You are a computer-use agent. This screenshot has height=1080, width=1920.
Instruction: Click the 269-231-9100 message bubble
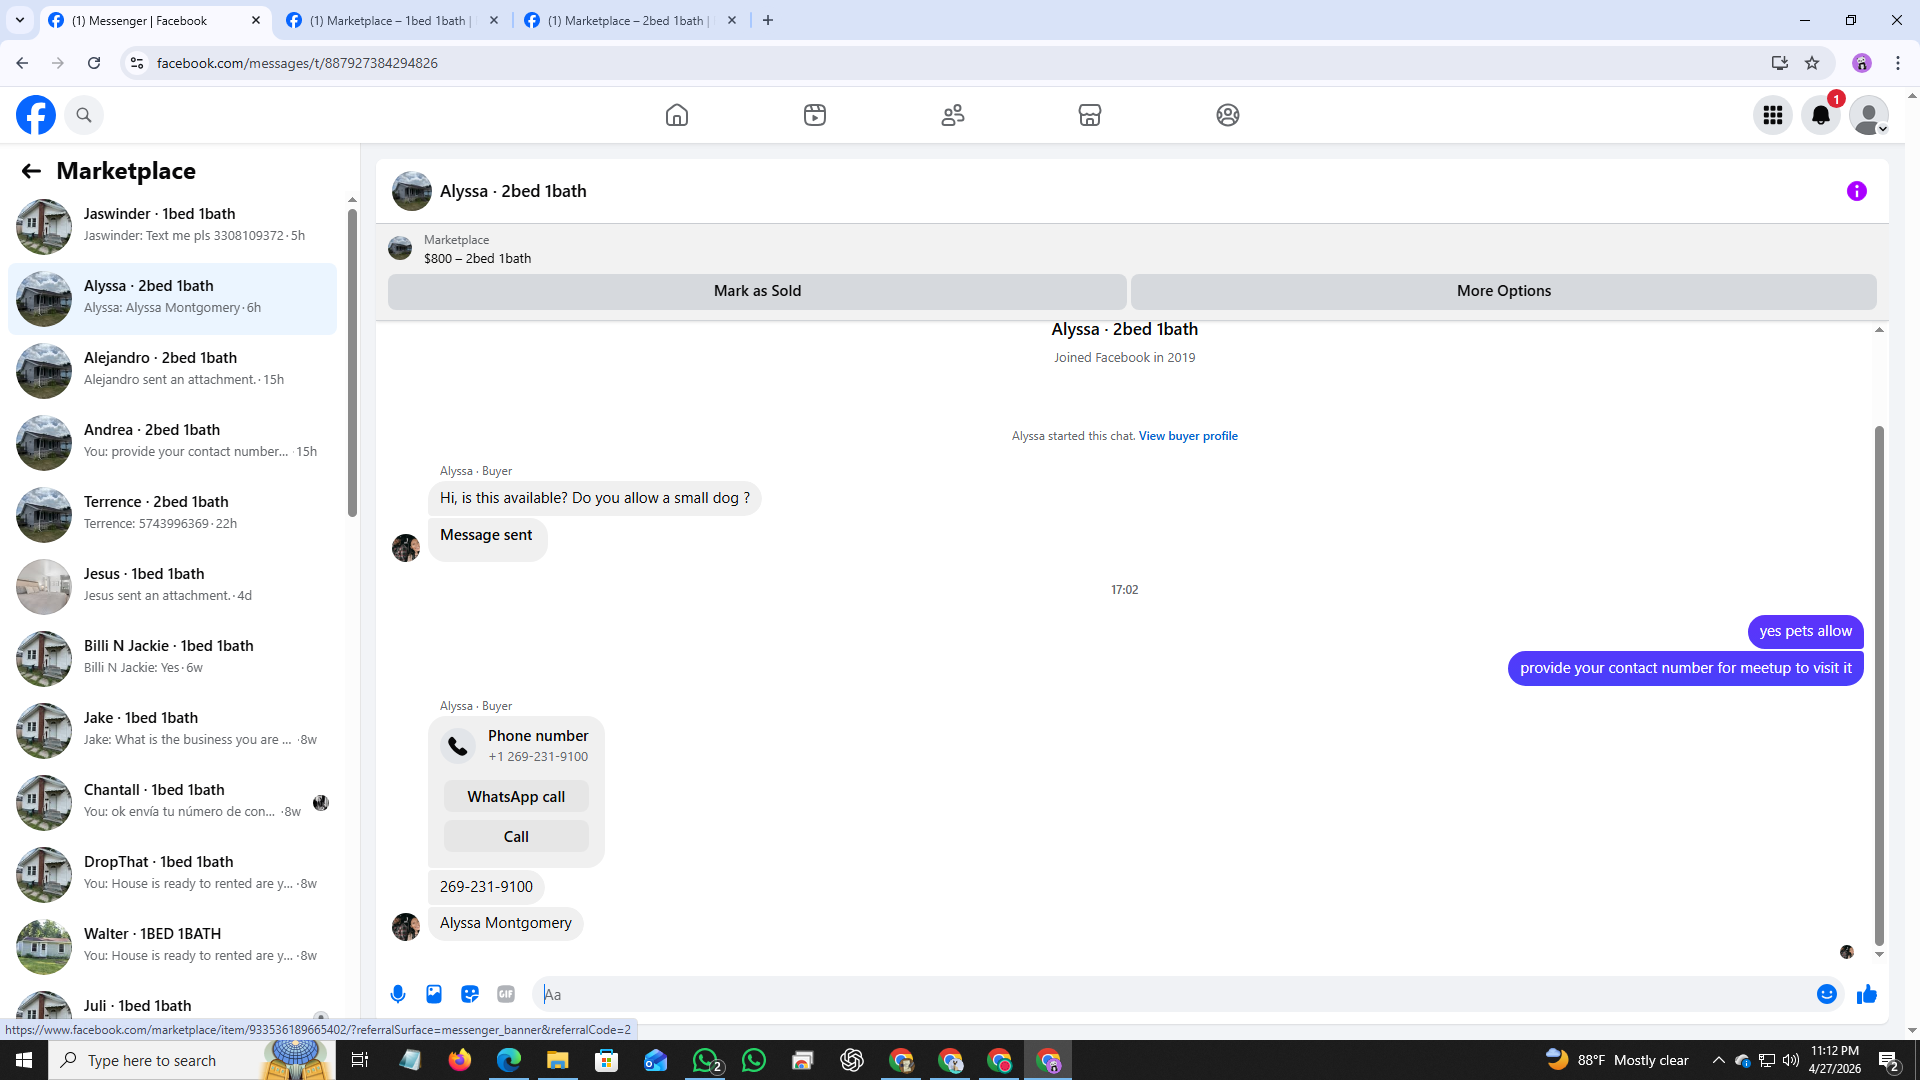click(486, 887)
